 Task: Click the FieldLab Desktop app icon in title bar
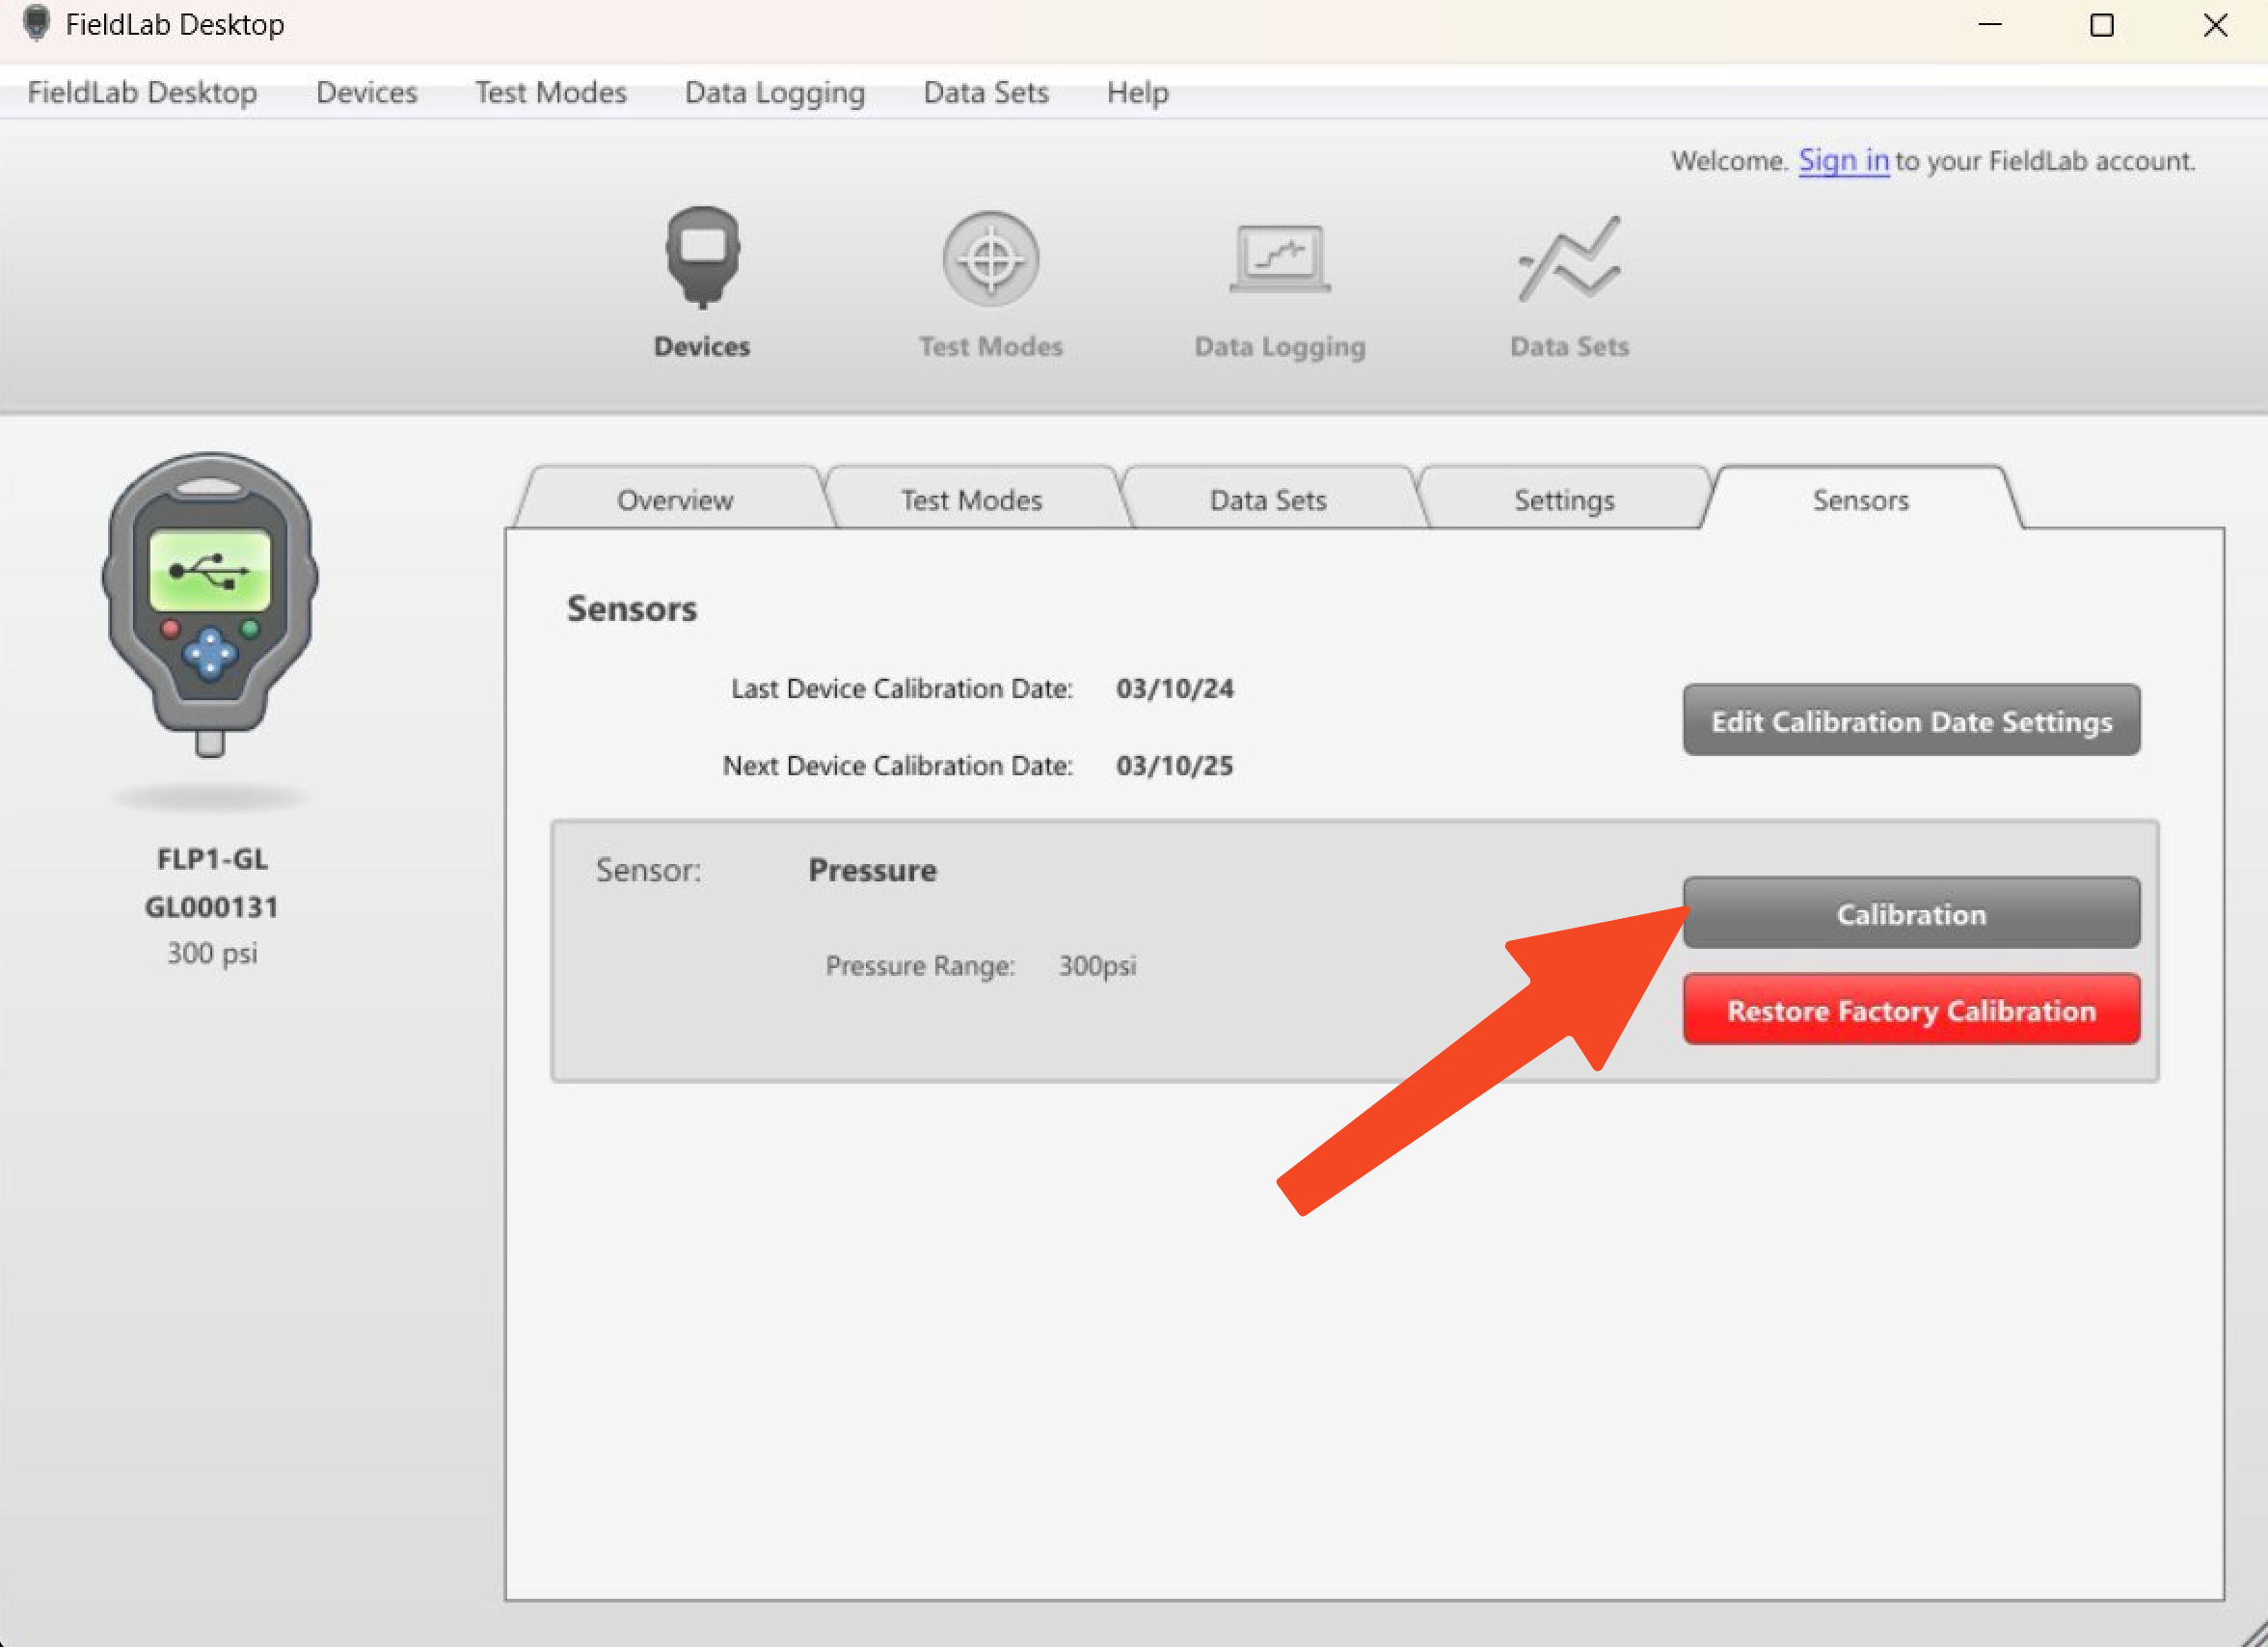(x=36, y=23)
